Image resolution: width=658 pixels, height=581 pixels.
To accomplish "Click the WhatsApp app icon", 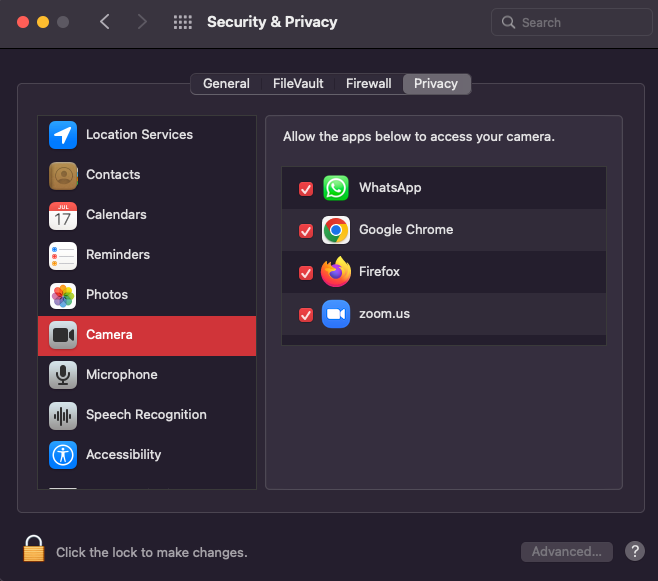I will coord(336,188).
